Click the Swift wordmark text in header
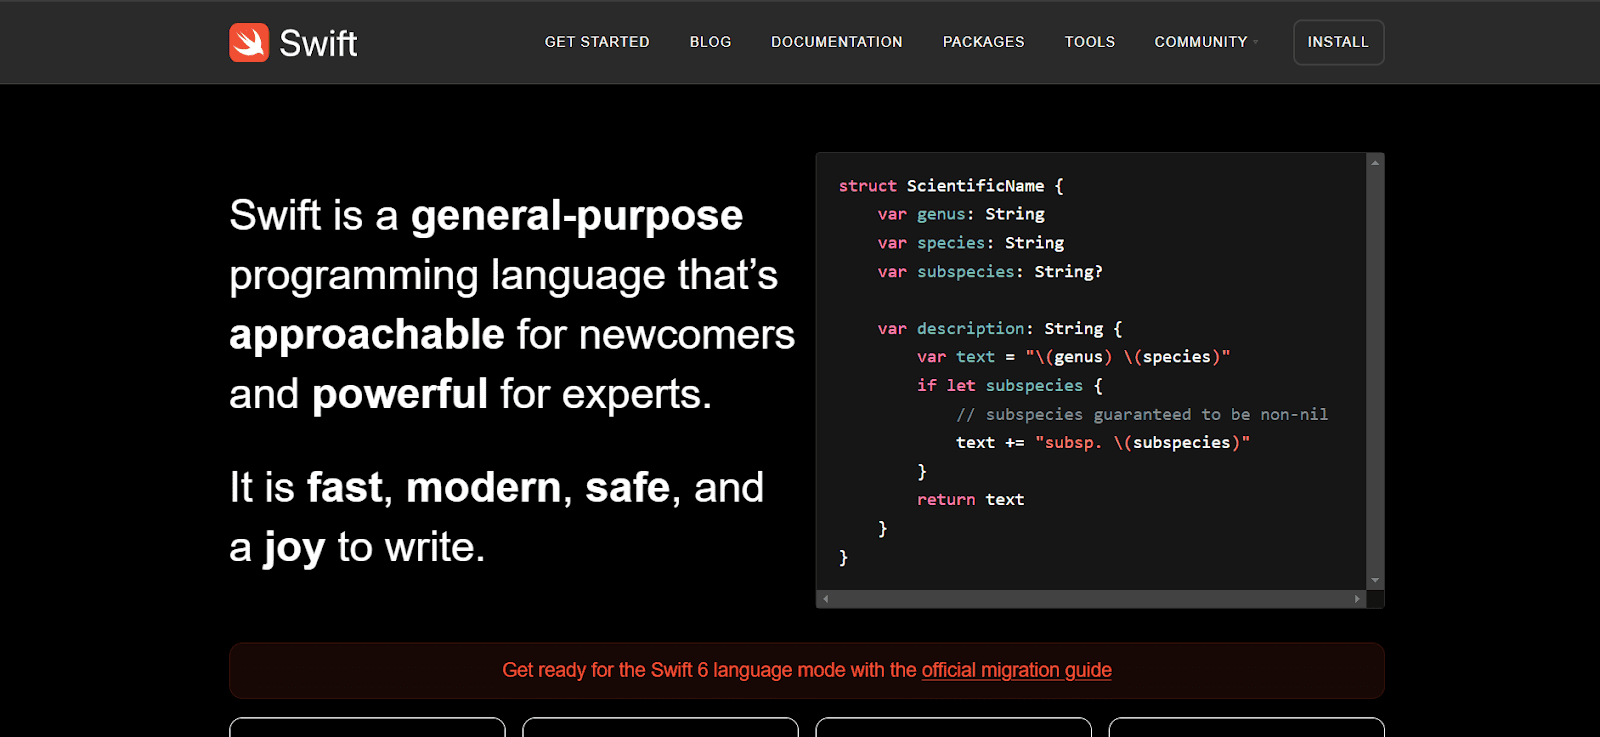 click(318, 43)
